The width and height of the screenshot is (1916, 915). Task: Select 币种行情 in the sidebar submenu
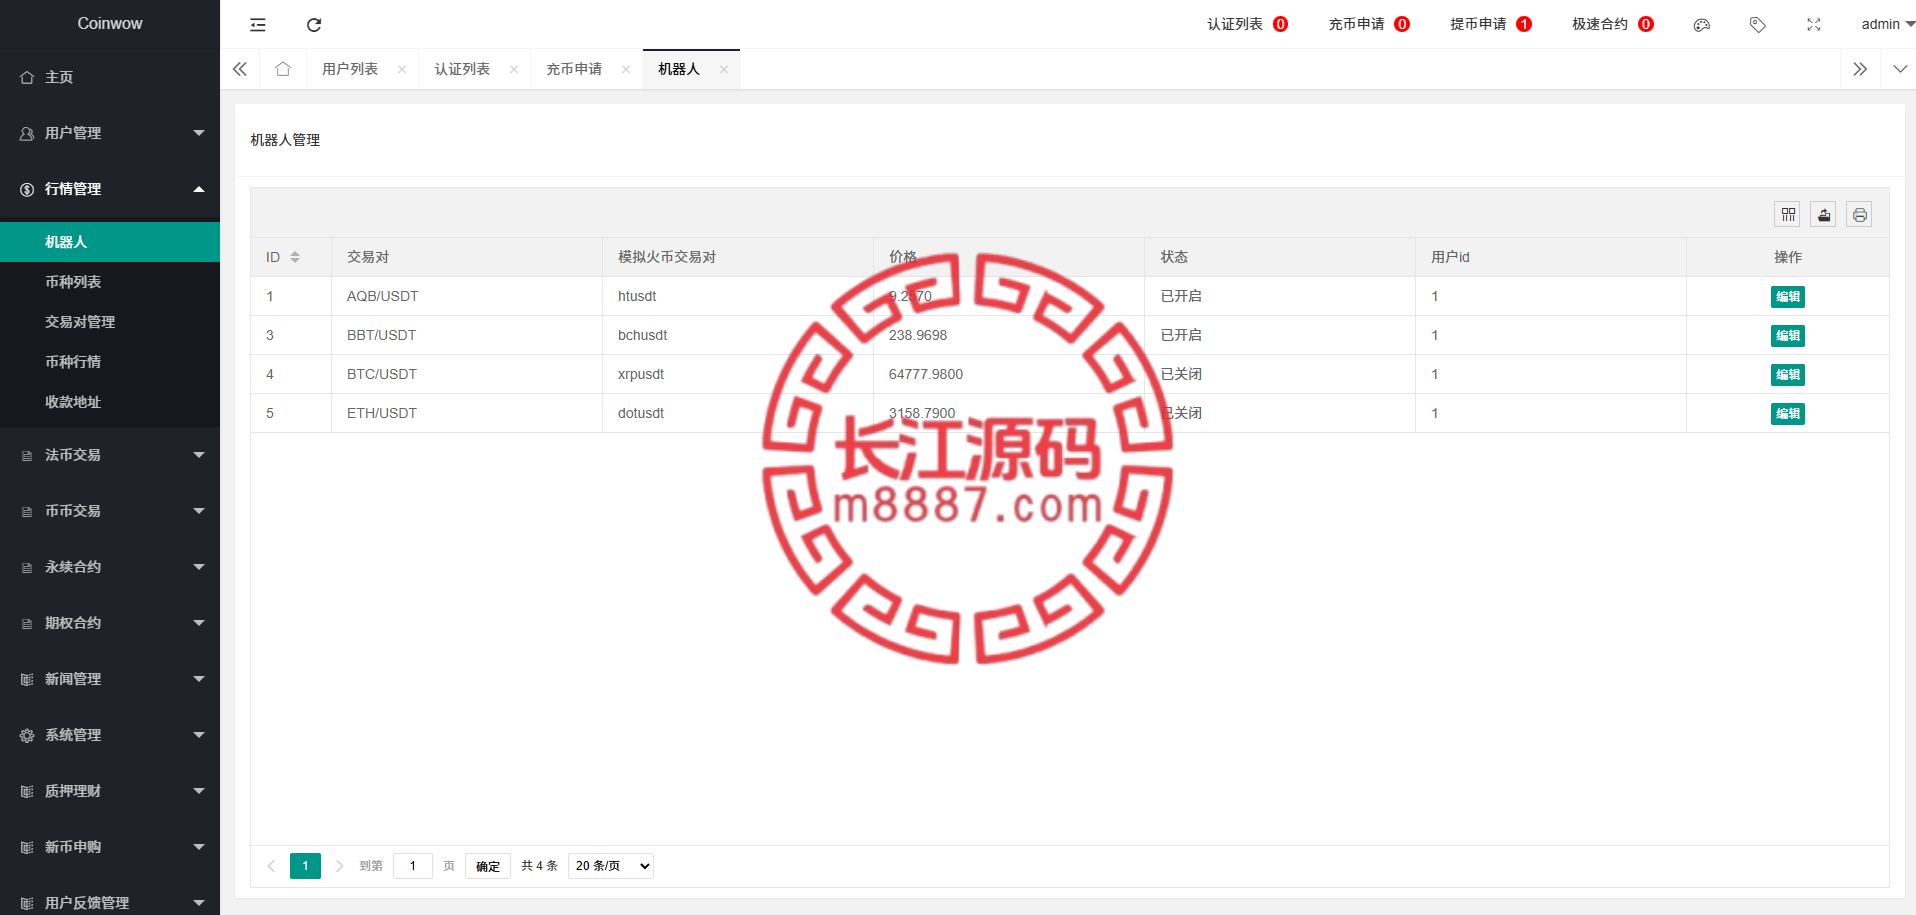[x=110, y=362]
